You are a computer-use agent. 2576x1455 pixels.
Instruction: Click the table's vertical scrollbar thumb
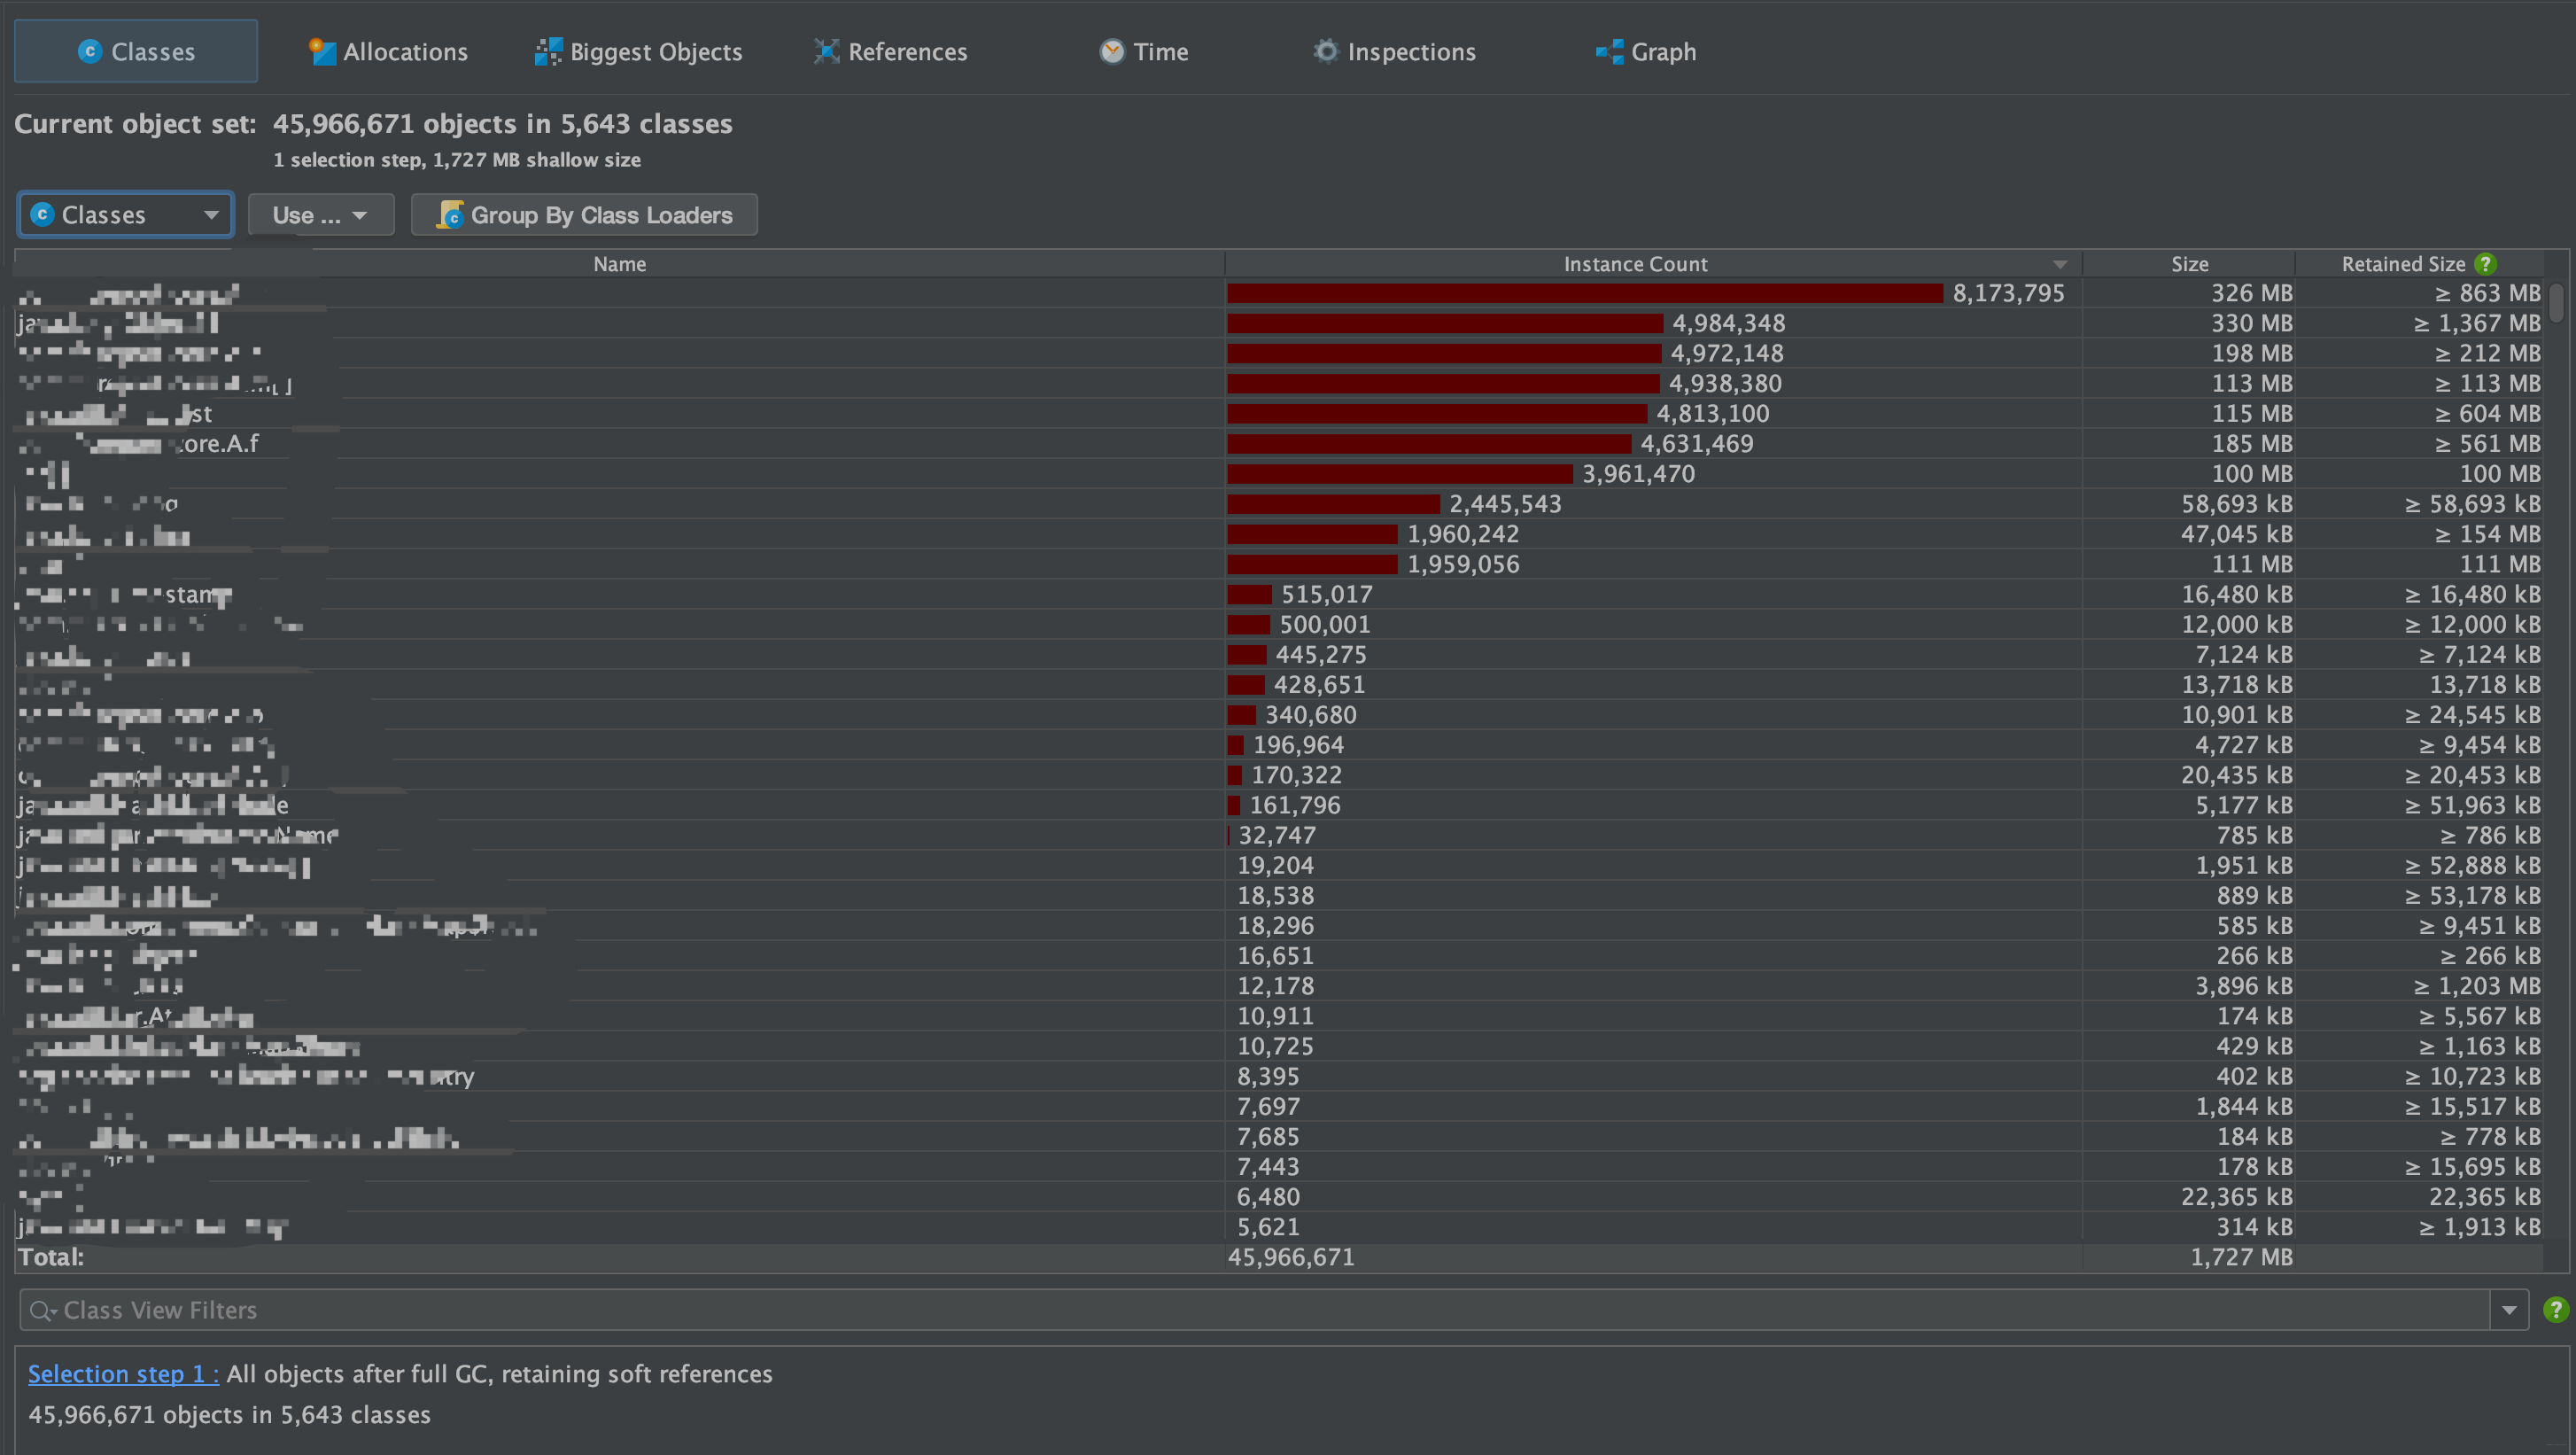(x=2557, y=304)
